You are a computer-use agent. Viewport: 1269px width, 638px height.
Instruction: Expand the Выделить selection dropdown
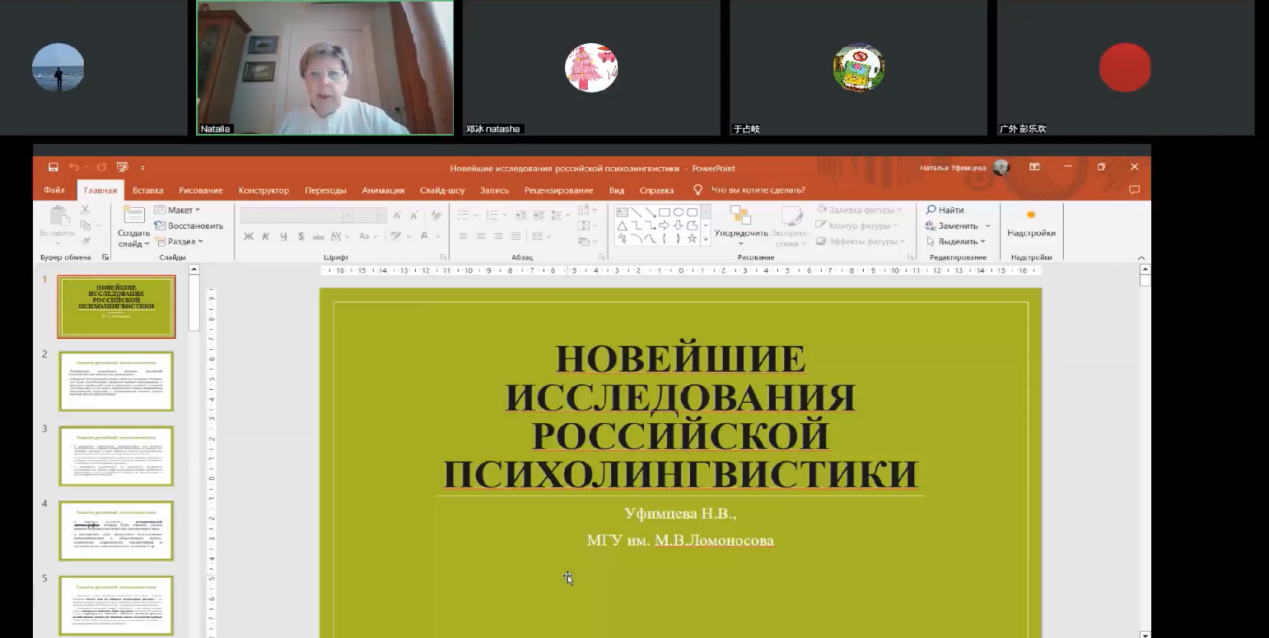point(957,241)
